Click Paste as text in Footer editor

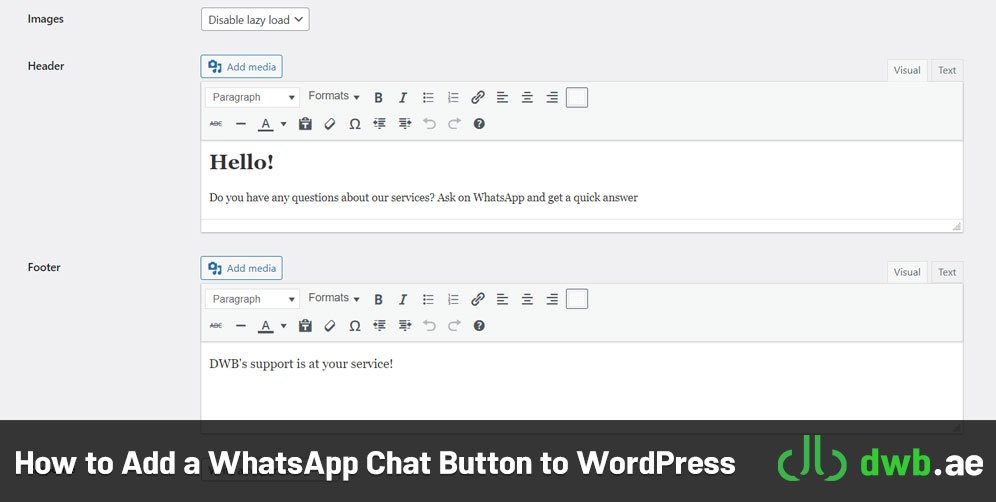[306, 325]
